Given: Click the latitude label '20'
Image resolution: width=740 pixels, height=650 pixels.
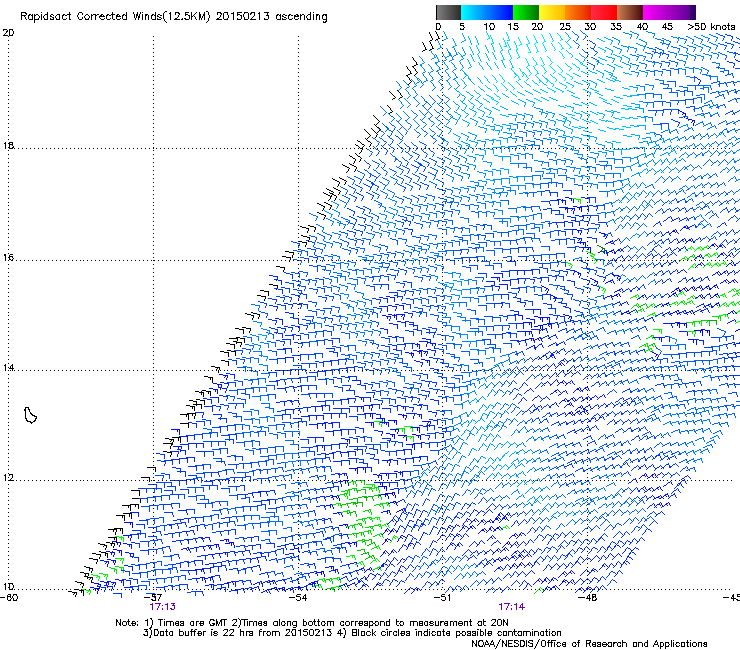Looking at the screenshot, I should pyautogui.click(x=8, y=33).
